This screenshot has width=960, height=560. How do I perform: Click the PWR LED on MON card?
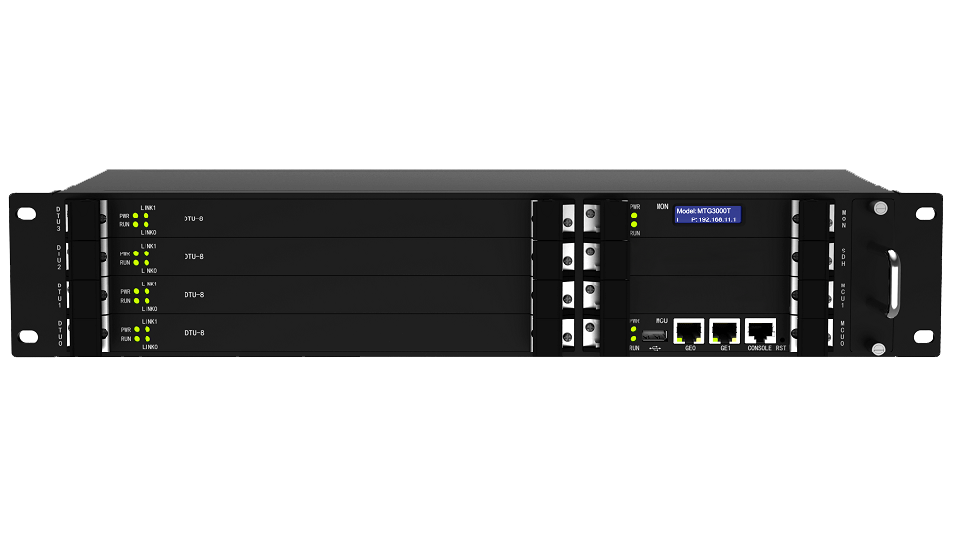634,215
